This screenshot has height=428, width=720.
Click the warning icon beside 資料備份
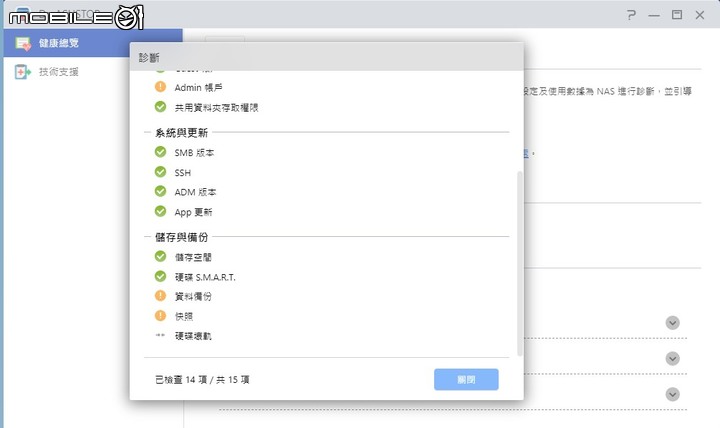point(160,296)
